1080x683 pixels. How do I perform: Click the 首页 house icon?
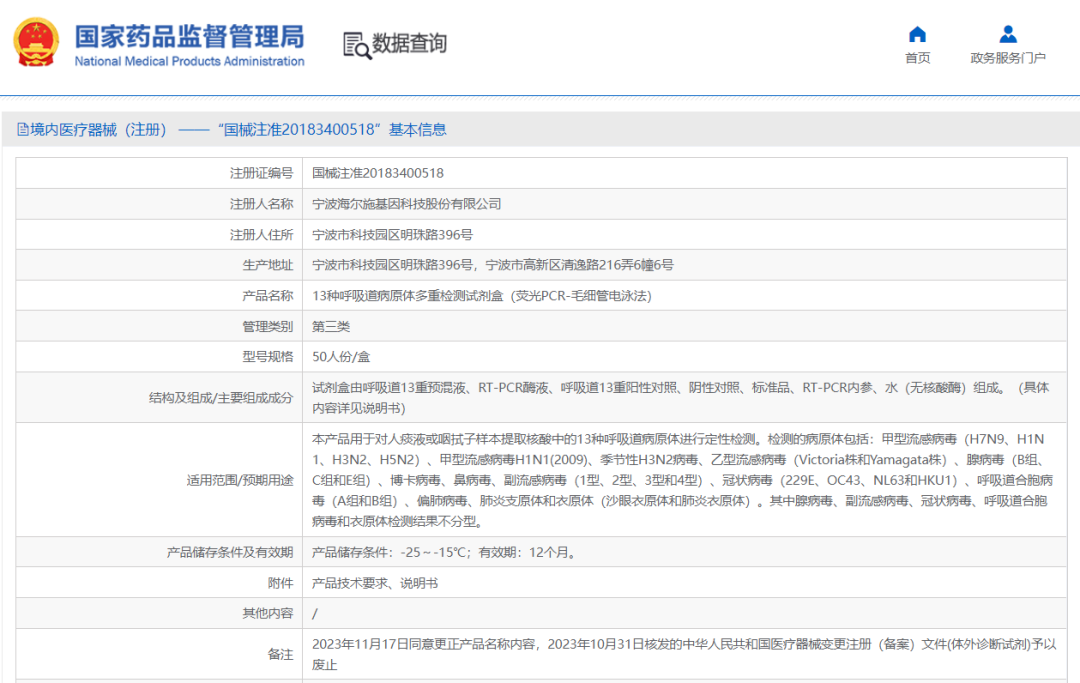click(x=917, y=35)
